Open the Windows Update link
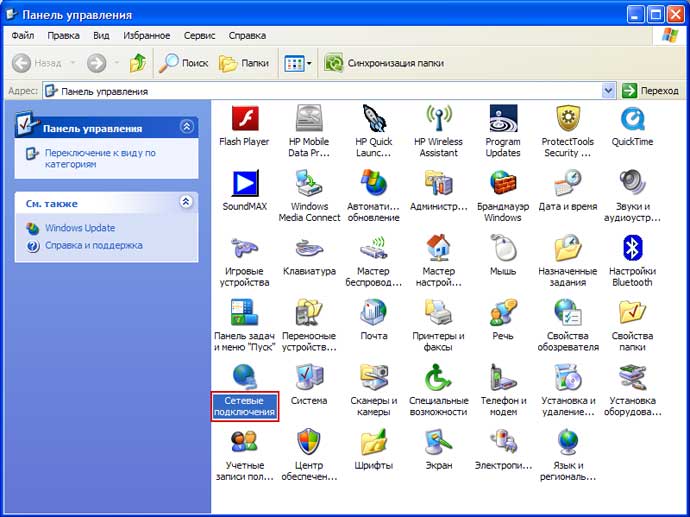This screenshot has height=517, width=690. tap(80, 228)
